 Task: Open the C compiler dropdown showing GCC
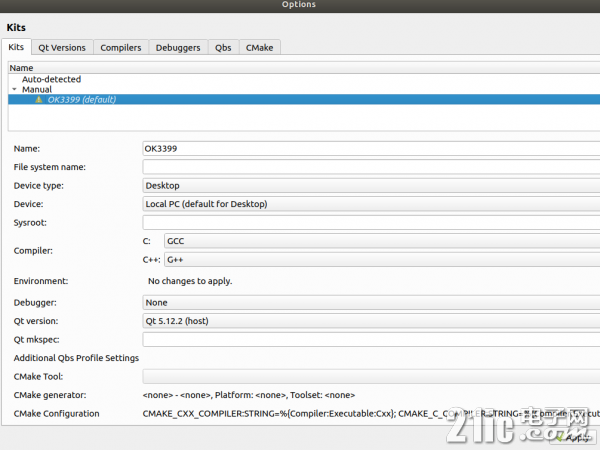click(382, 241)
